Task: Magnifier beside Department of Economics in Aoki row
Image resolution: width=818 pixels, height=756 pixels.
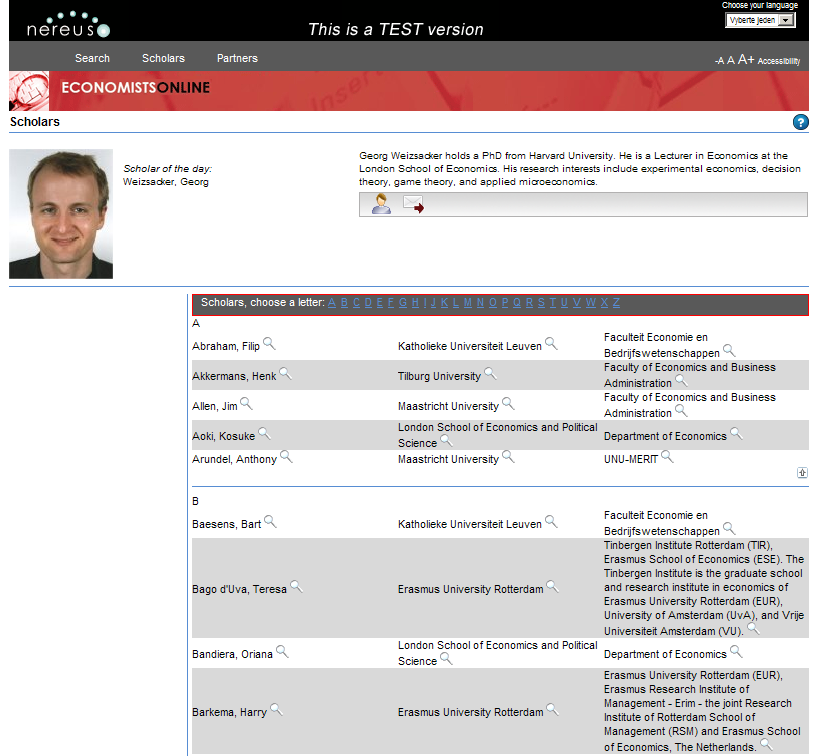Action: [736, 434]
